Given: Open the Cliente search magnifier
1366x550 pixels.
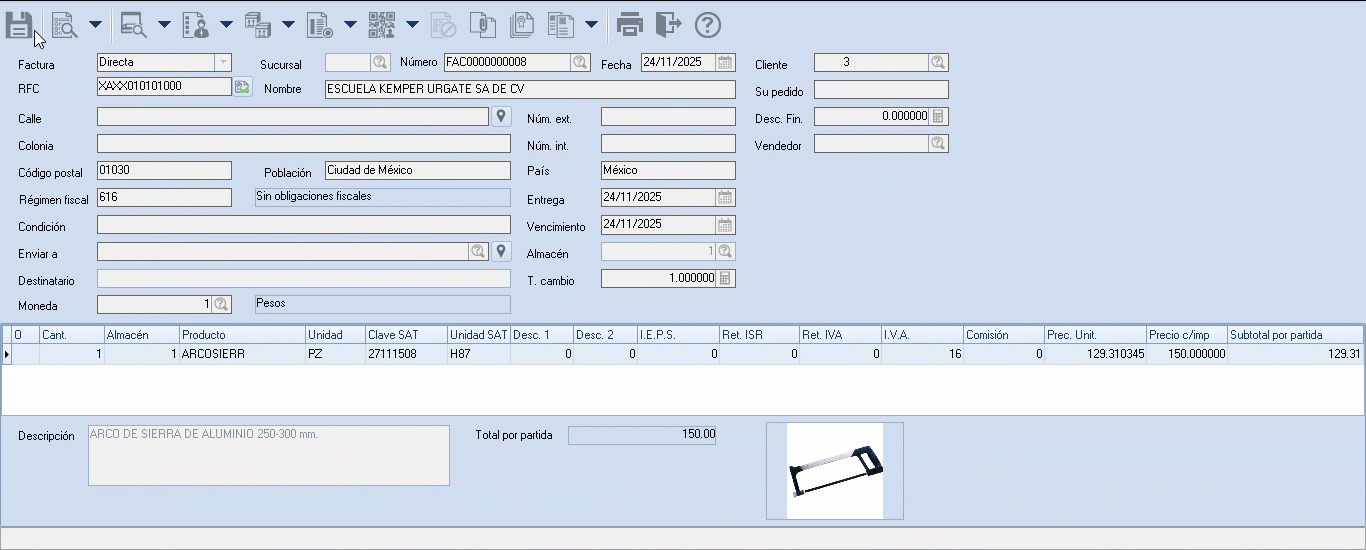Looking at the screenshot, I should (x=938, y=63).
